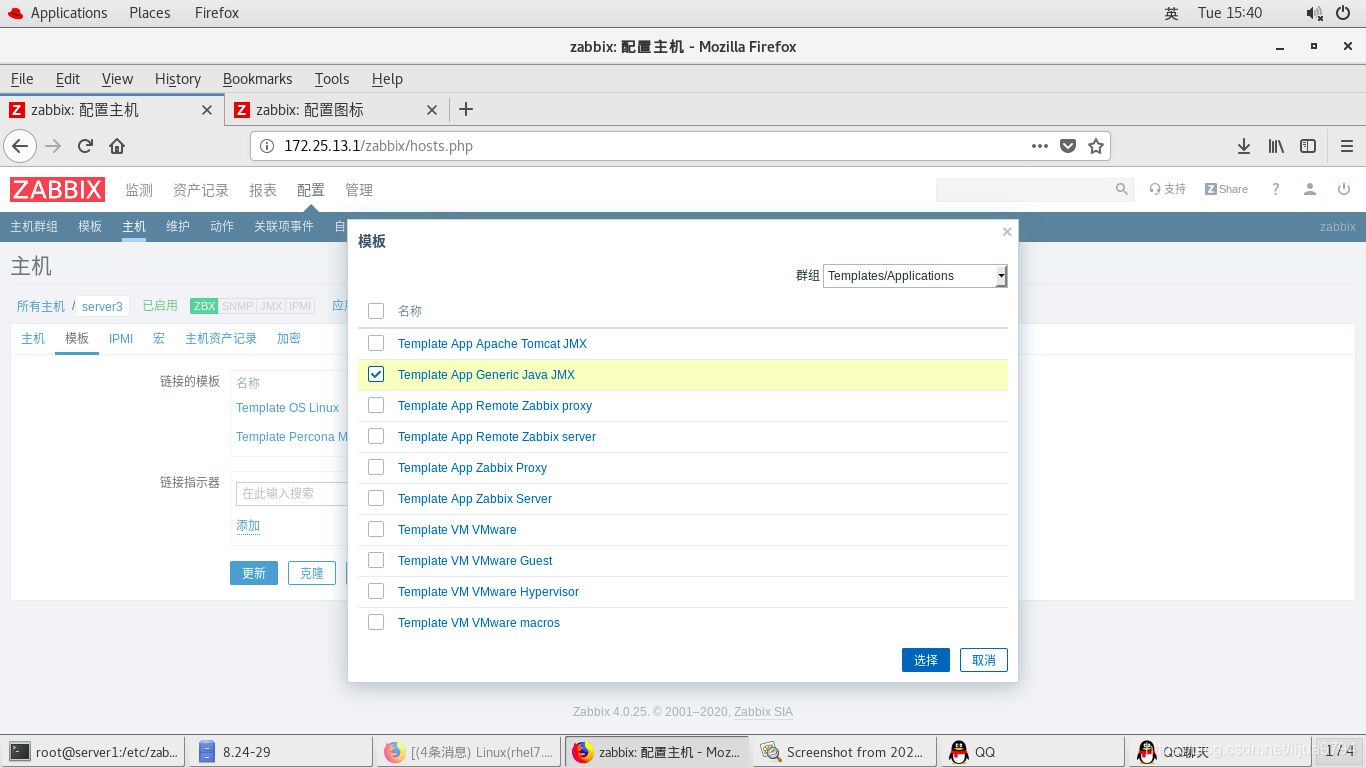Viewport: 1366px width, 768px height.
Task: Click 在此输入搜索 template search field
Action: [292, 493]
